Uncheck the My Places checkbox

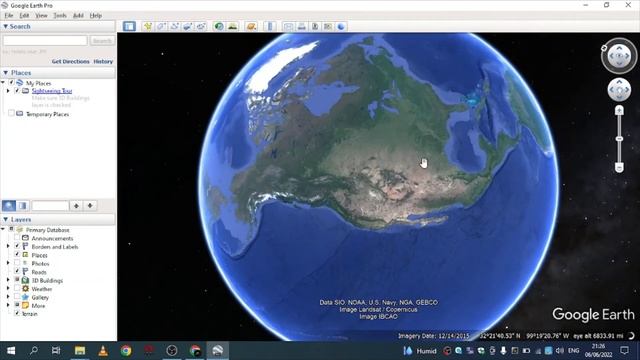coord(11,83)
